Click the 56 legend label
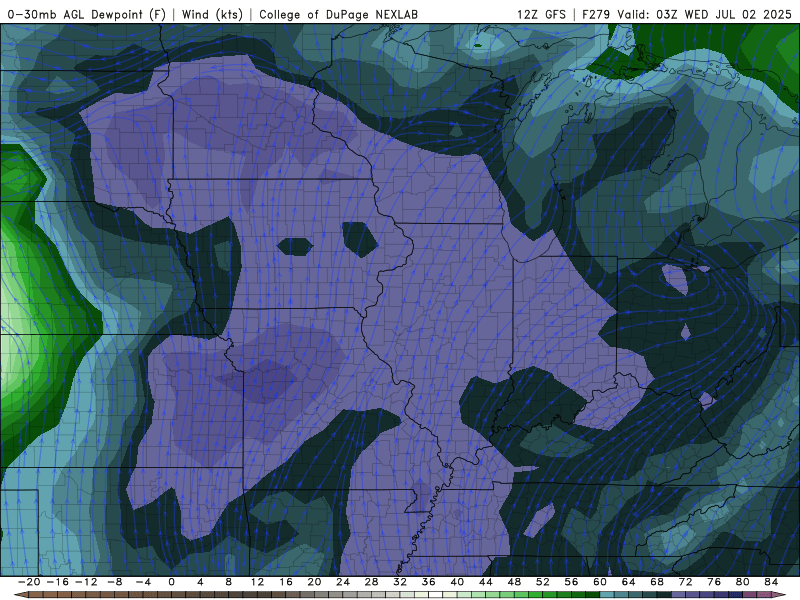Viewport: 800px width, 600px height. (571, 582)
